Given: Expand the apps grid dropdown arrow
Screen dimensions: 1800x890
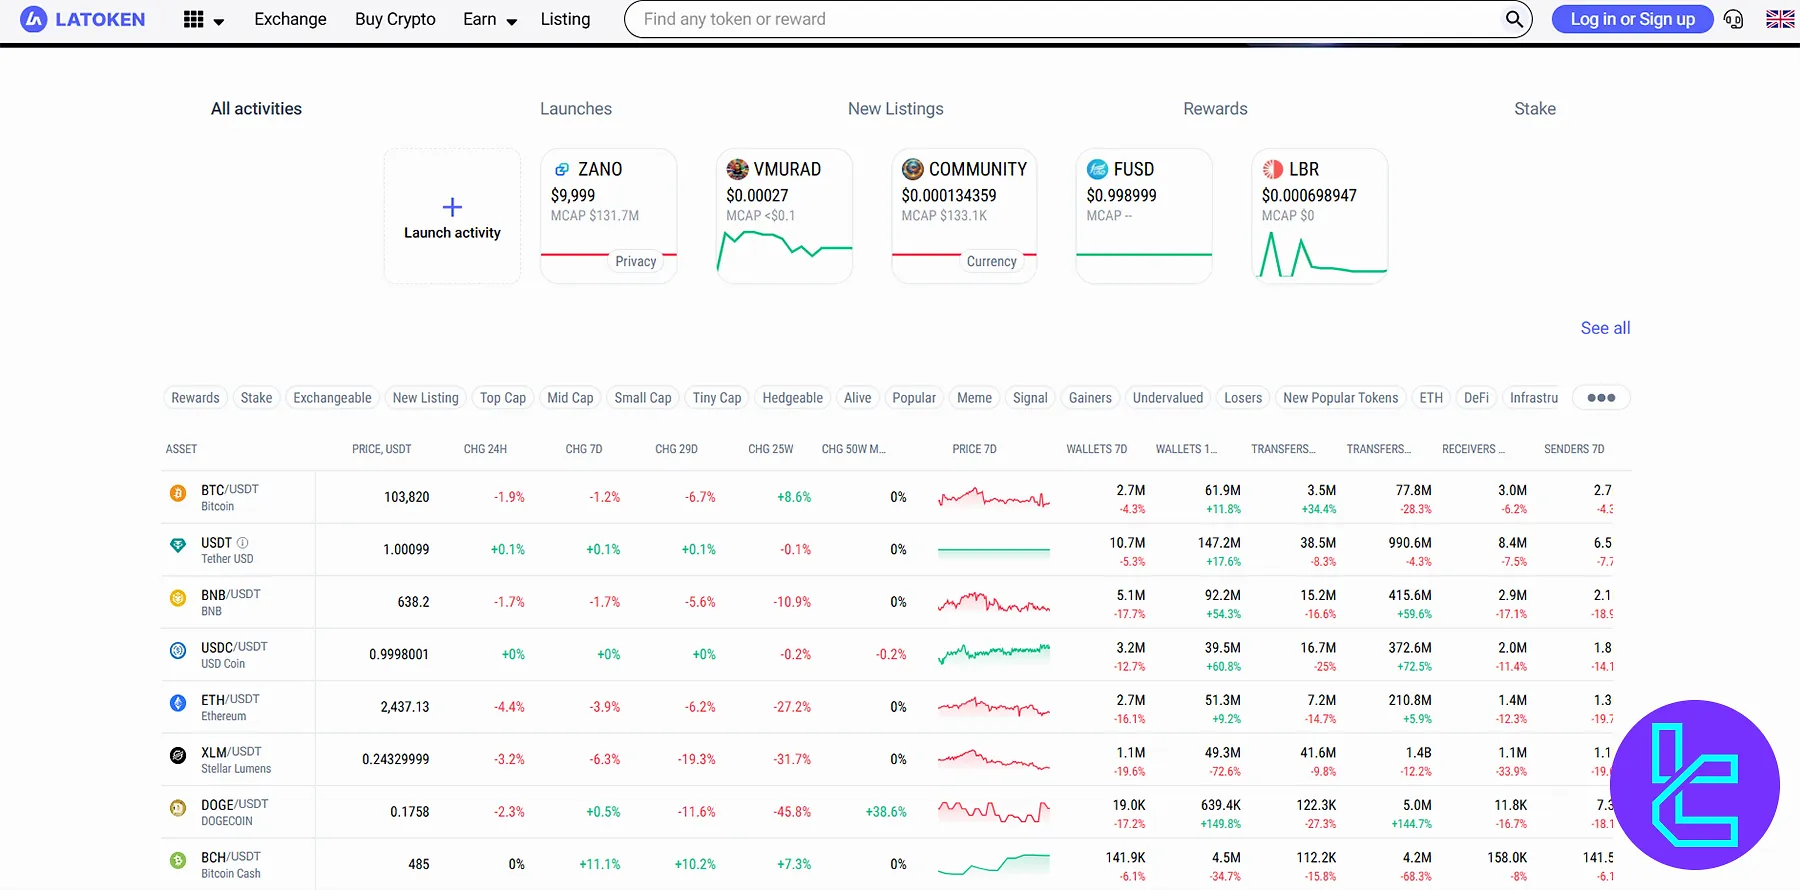Looking at the screenshot, I should 219,21.
